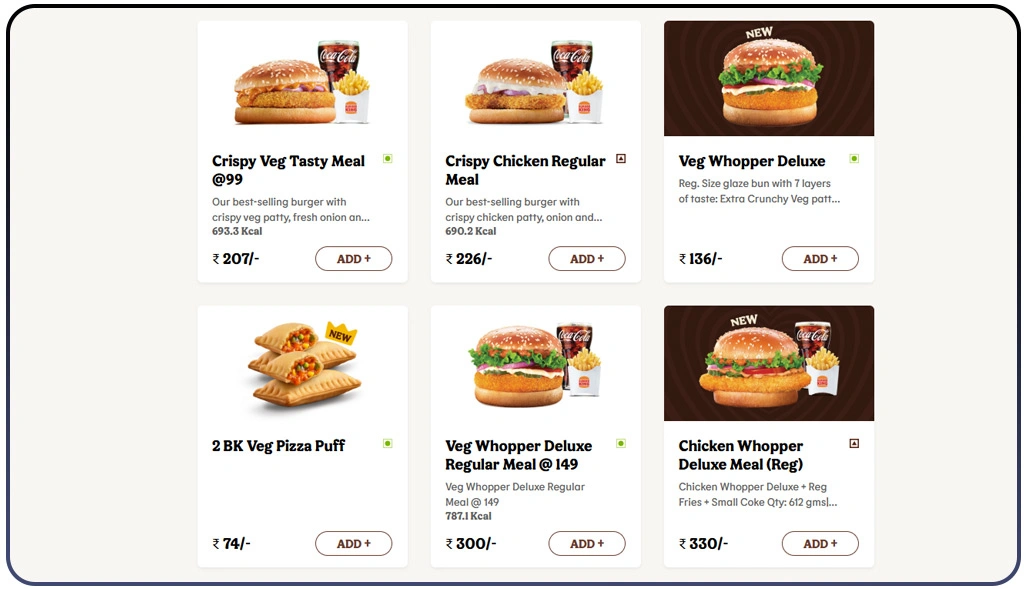Add the ₹136 Veg Whopper Deluxe to cart
Viewport: 1026px width, 589px height.
tap(820, 259)
